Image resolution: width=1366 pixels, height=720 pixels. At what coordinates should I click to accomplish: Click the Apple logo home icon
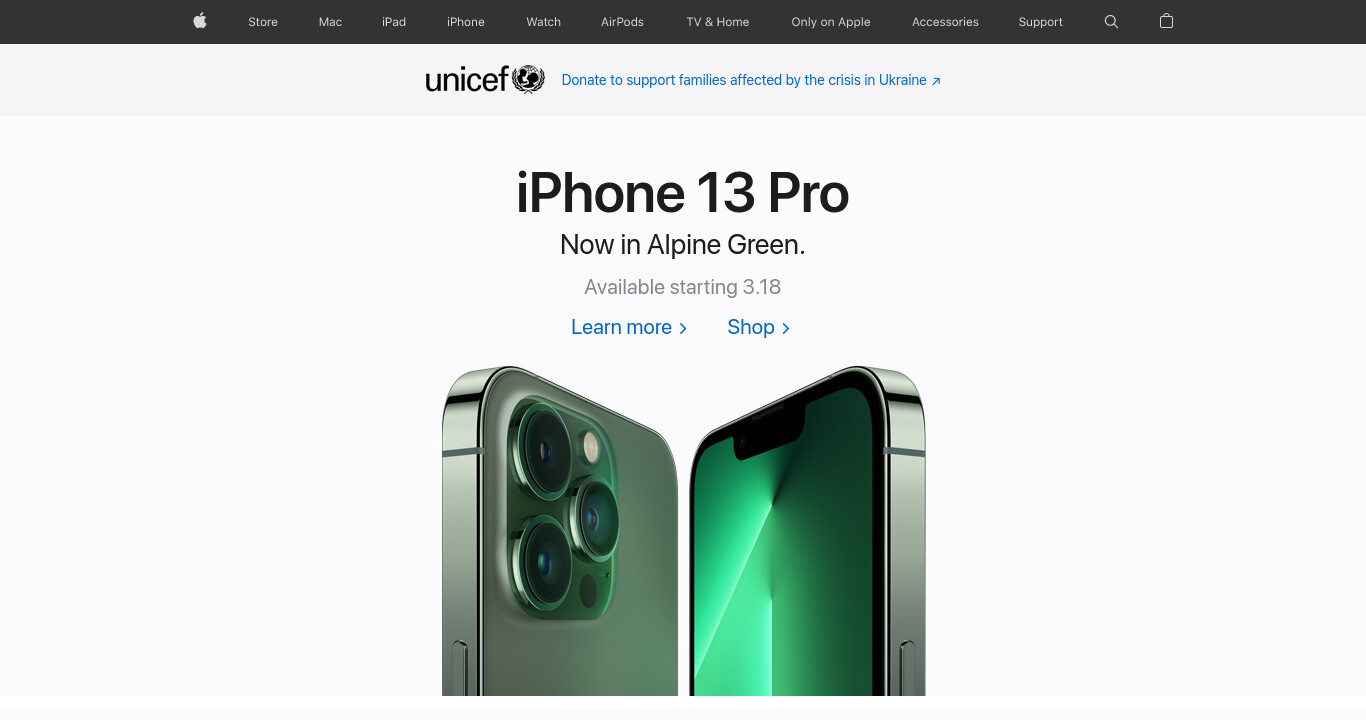tap(200, 21)
